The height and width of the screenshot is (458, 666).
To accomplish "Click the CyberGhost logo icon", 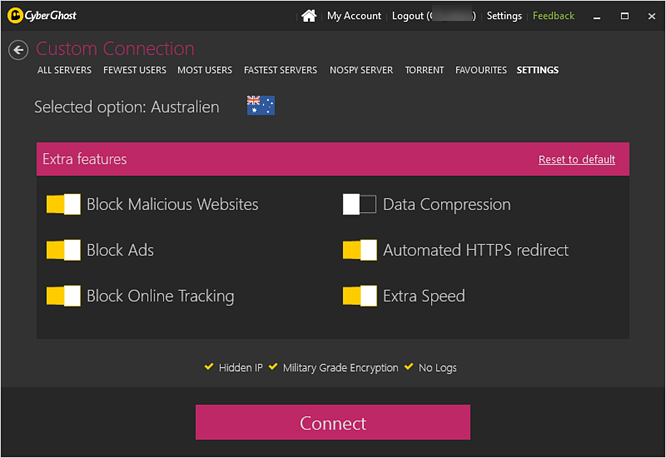I will 15,16.
